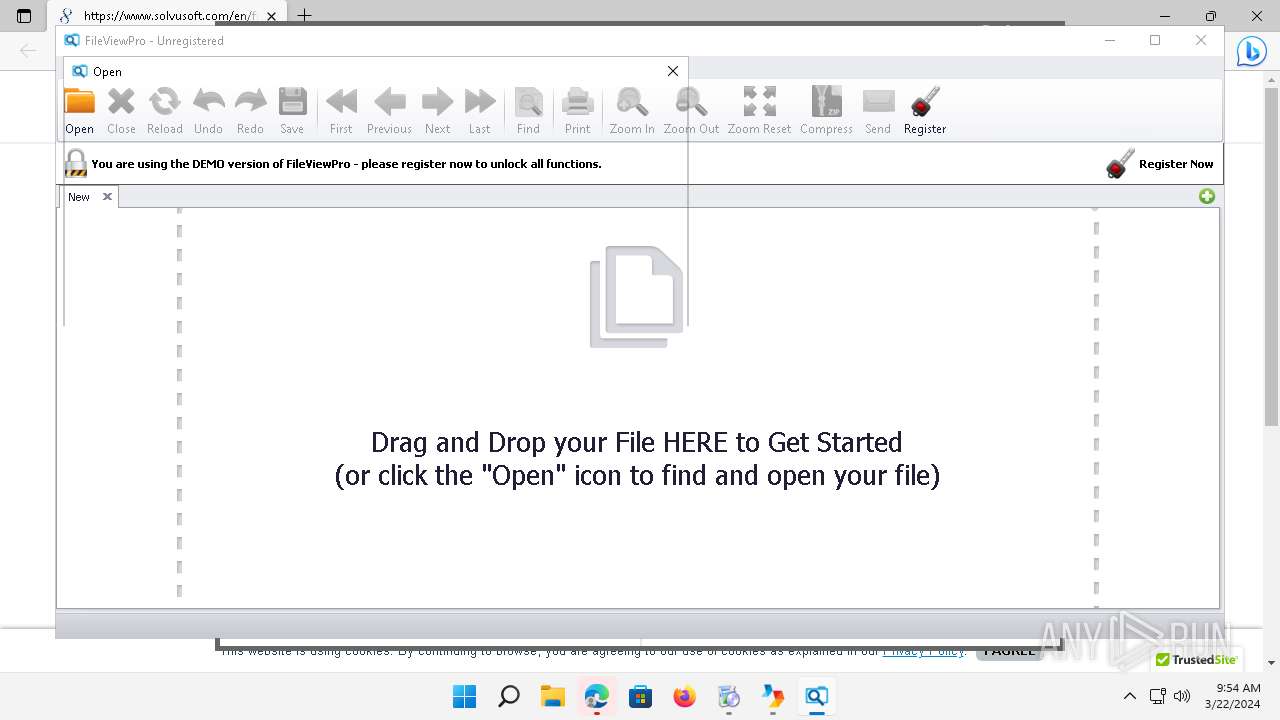Open the Privacy Policy link on webpage
The height and width of the screenshot is (720, 1280).
pyautogui.click(x=923, y=651)
